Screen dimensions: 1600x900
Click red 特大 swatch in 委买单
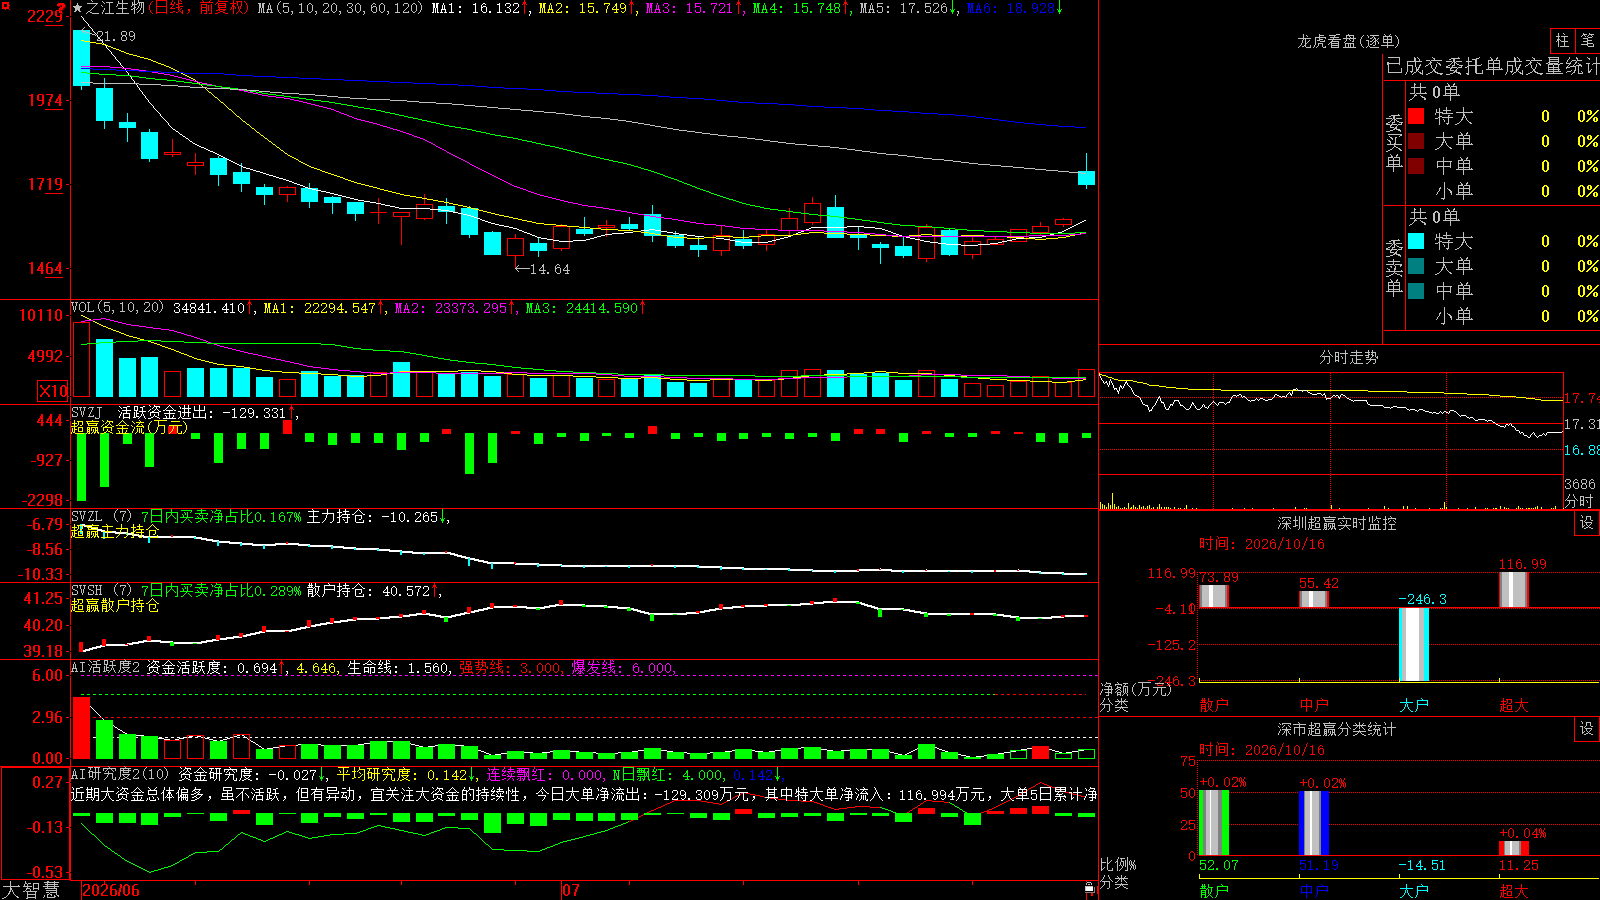pyautogui.click(x=1416, y=116)
